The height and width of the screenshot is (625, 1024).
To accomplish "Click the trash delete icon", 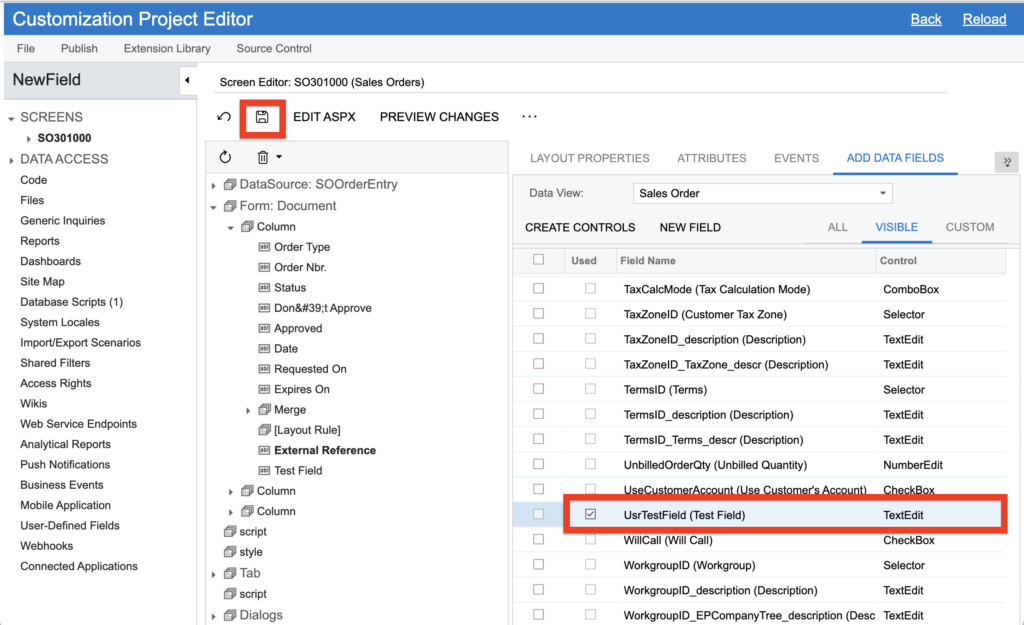I will pos(263,157).
